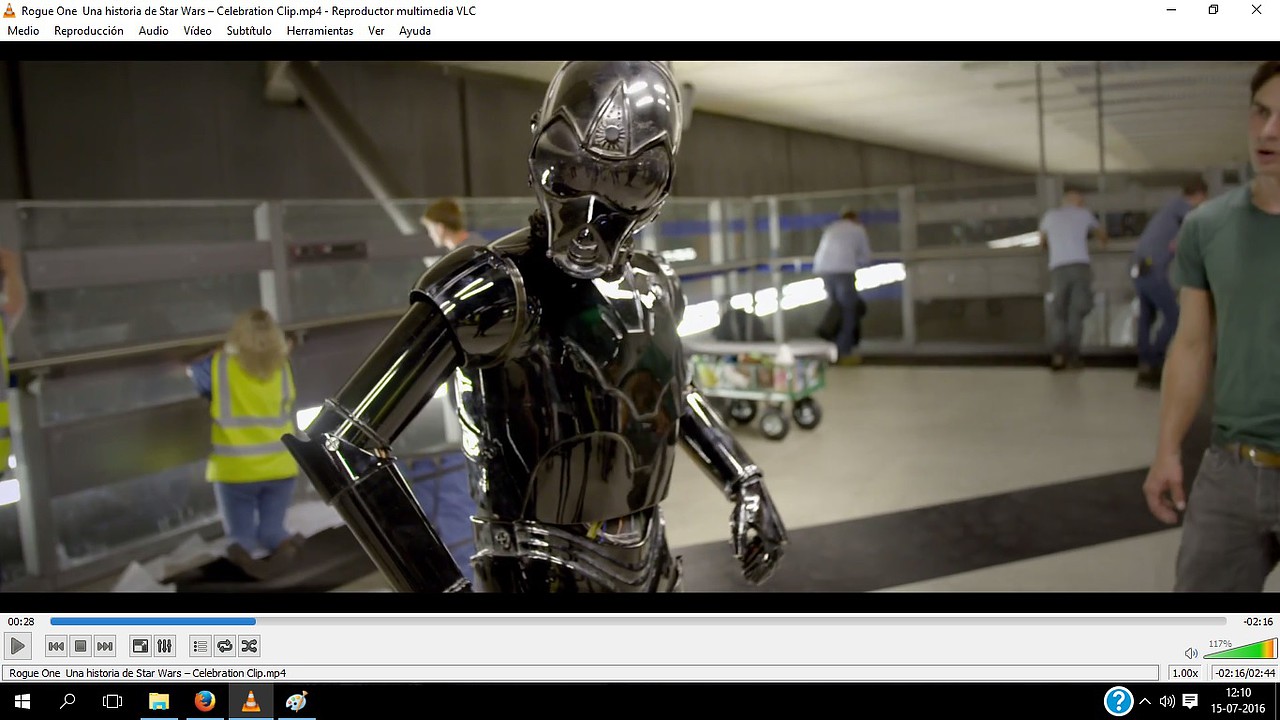Click the system tray volume icon
The height and width of the screenshot is (720, 1280).
pos(1167,701)
